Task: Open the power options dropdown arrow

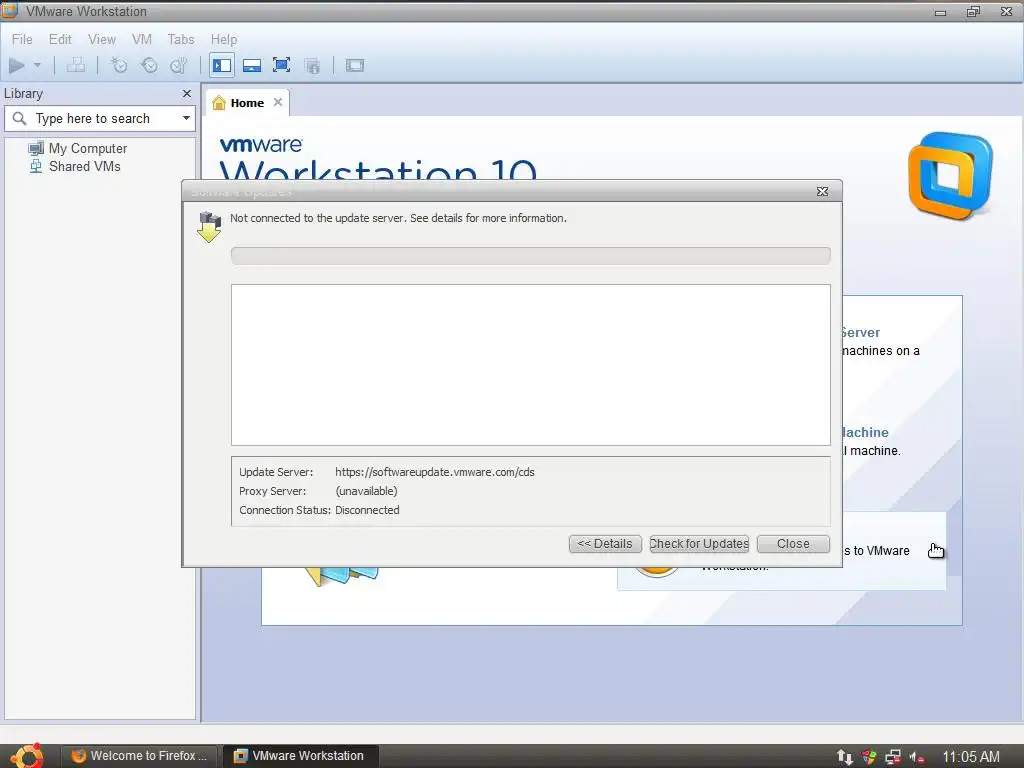Action: point(37,65)
